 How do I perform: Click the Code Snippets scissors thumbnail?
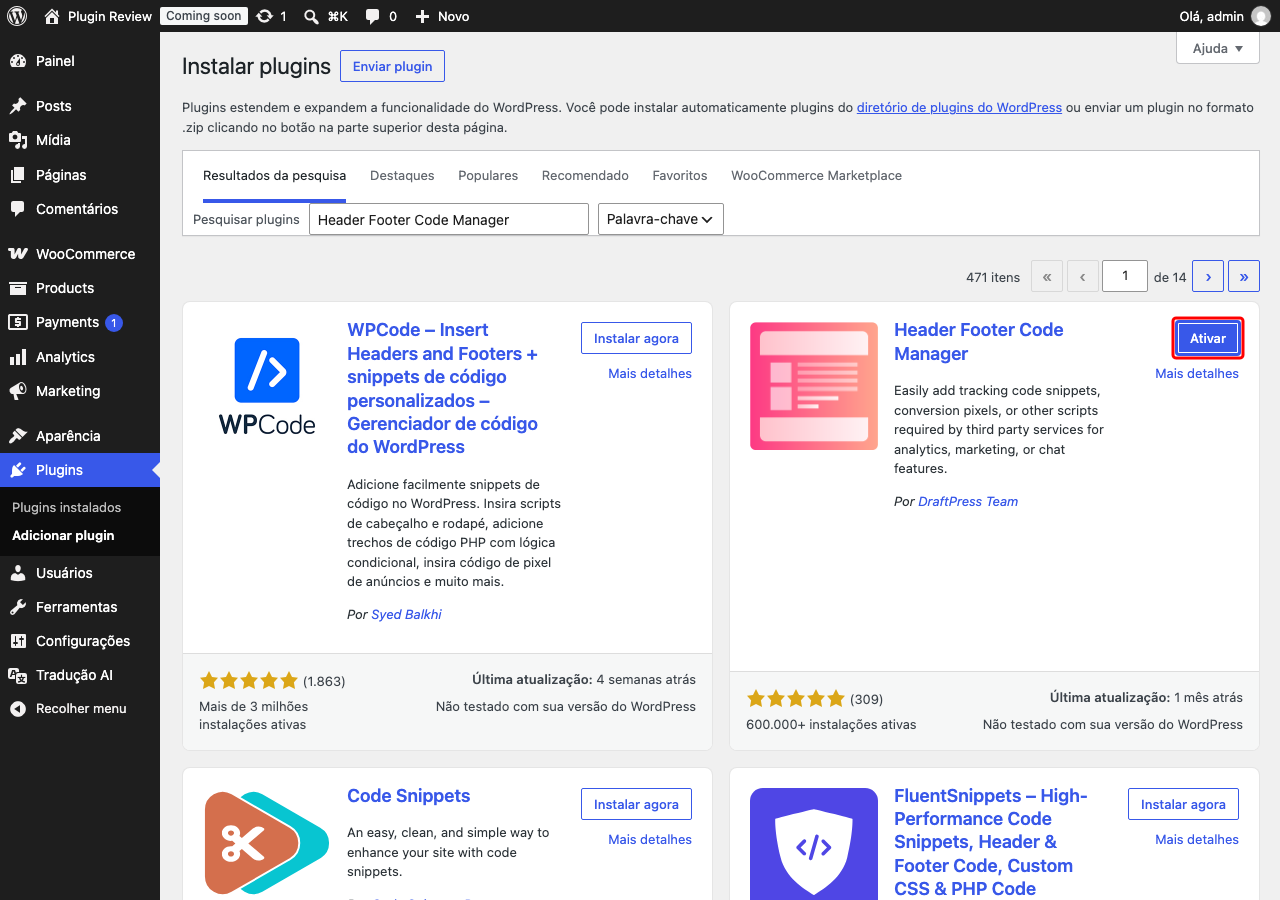click(x=267, y=844)
